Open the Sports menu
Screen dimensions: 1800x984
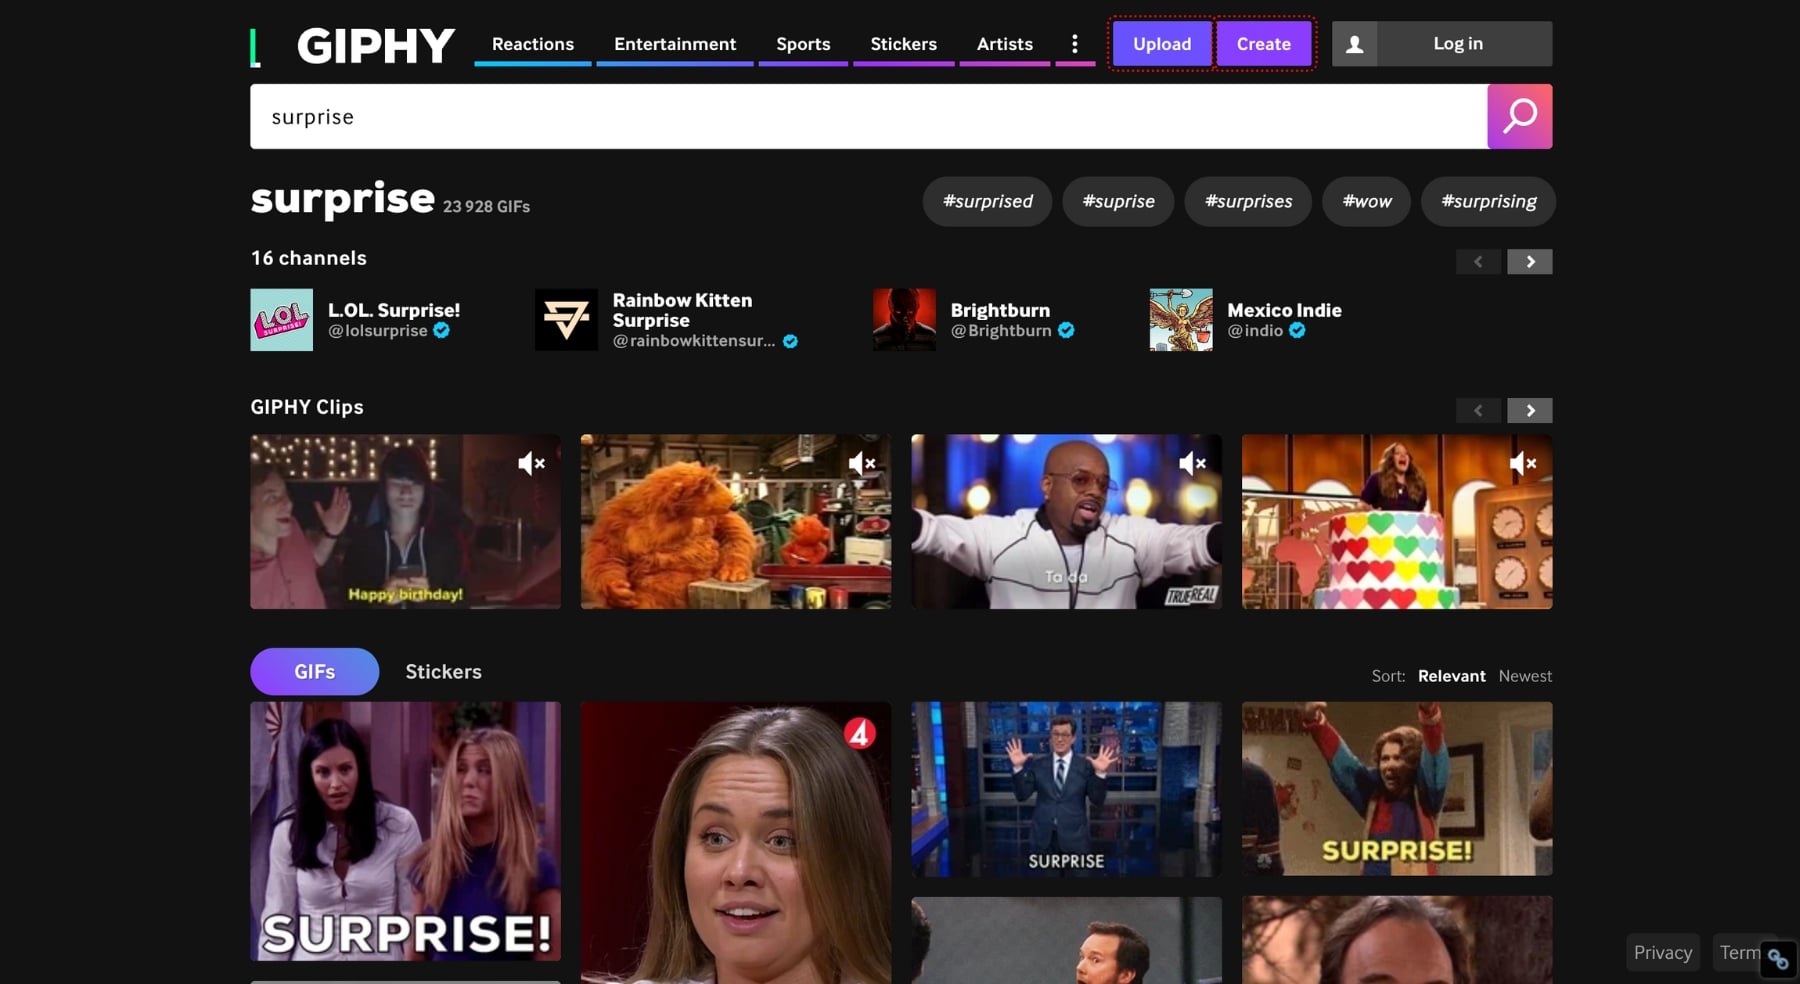803,44
